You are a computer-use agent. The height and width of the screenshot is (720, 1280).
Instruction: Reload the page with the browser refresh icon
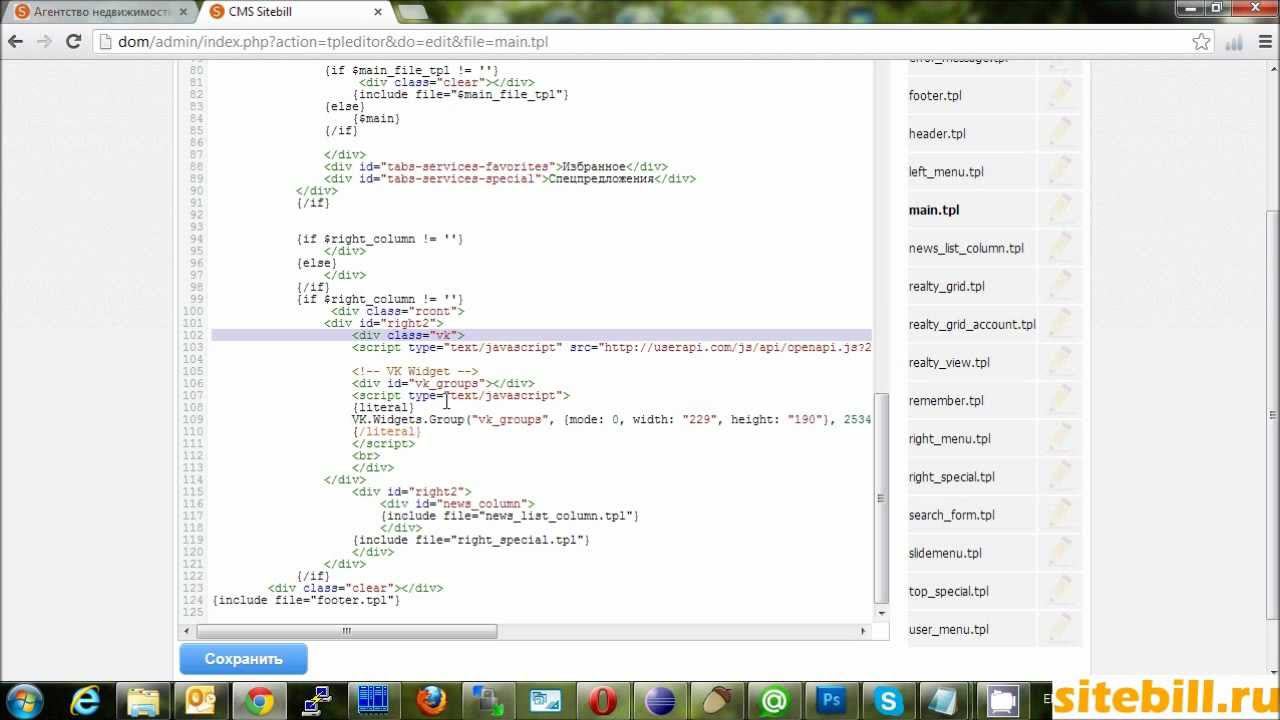(x=73, y=42)
